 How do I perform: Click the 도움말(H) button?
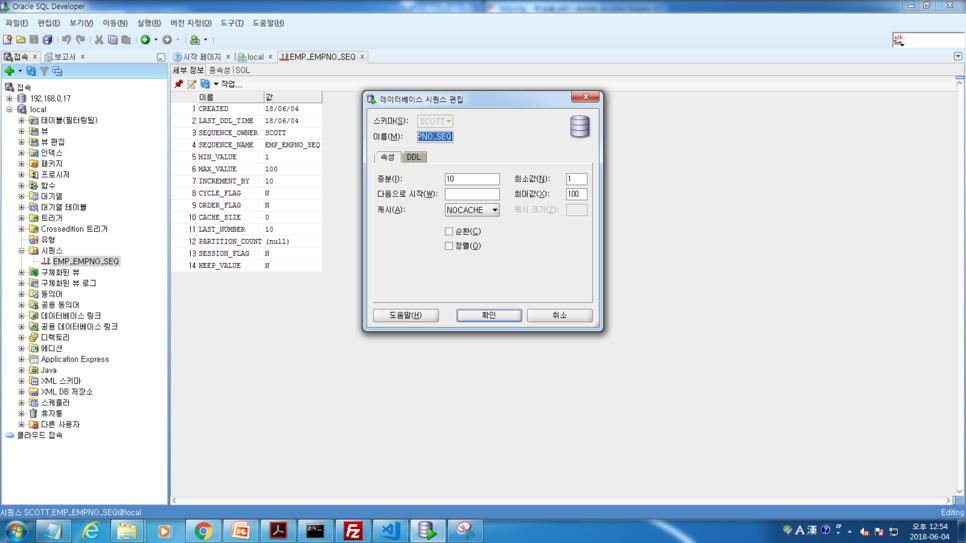(405, 315)
